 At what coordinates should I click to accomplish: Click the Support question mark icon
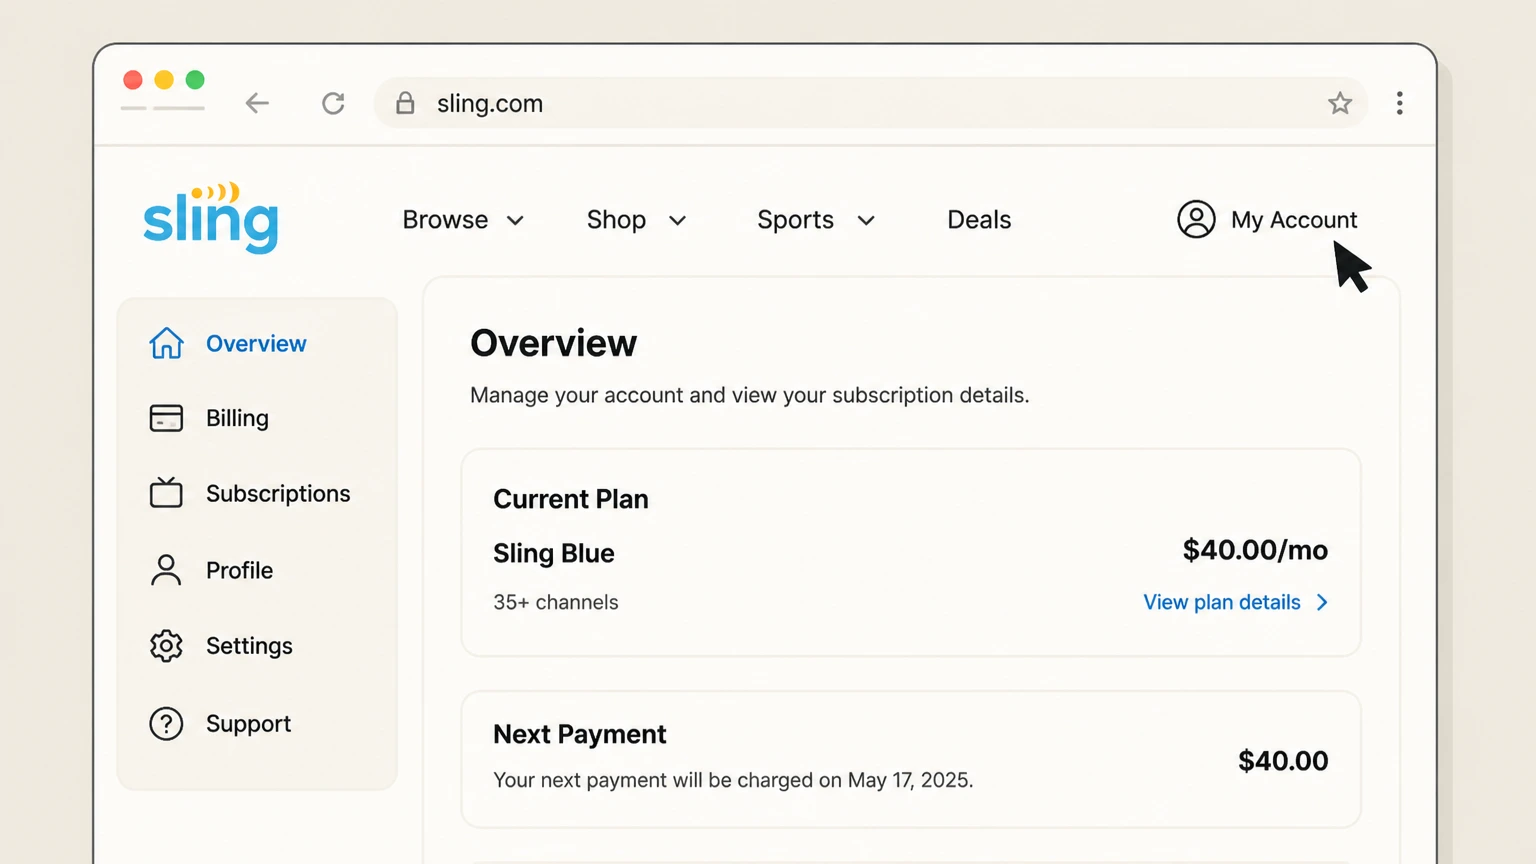[166, 723]
